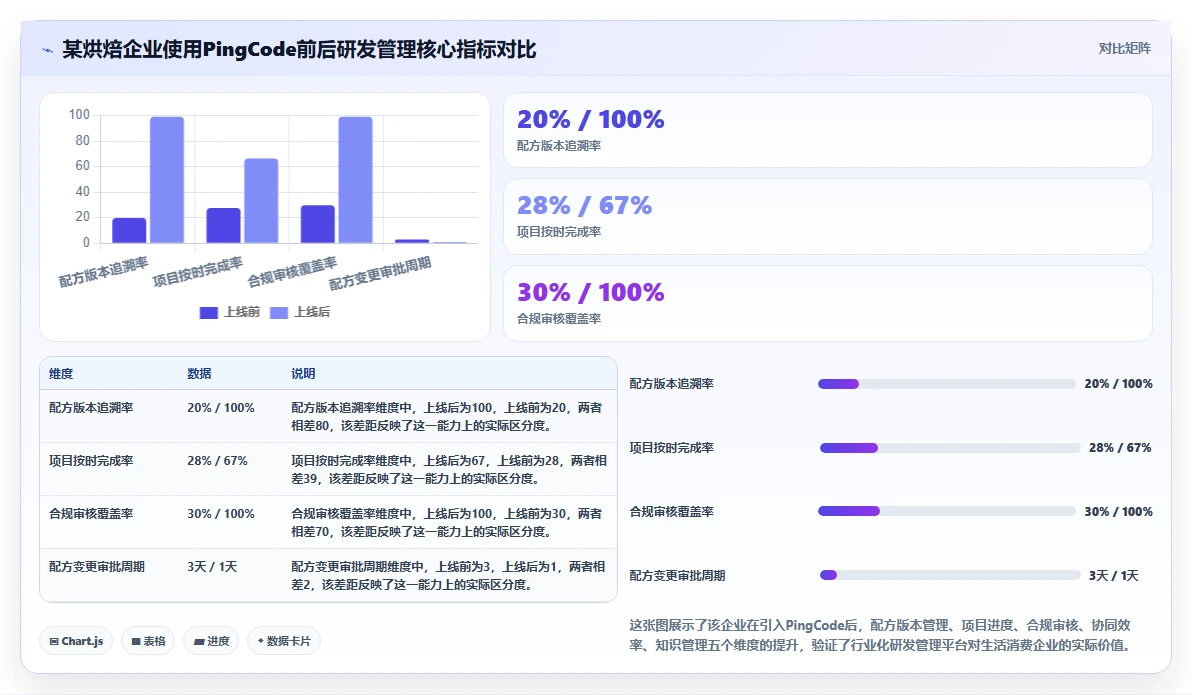This screenshot has width=1192, height=695.
Task: Toggle the 上线前 legend swatch
Action: (x=208, y=313)
